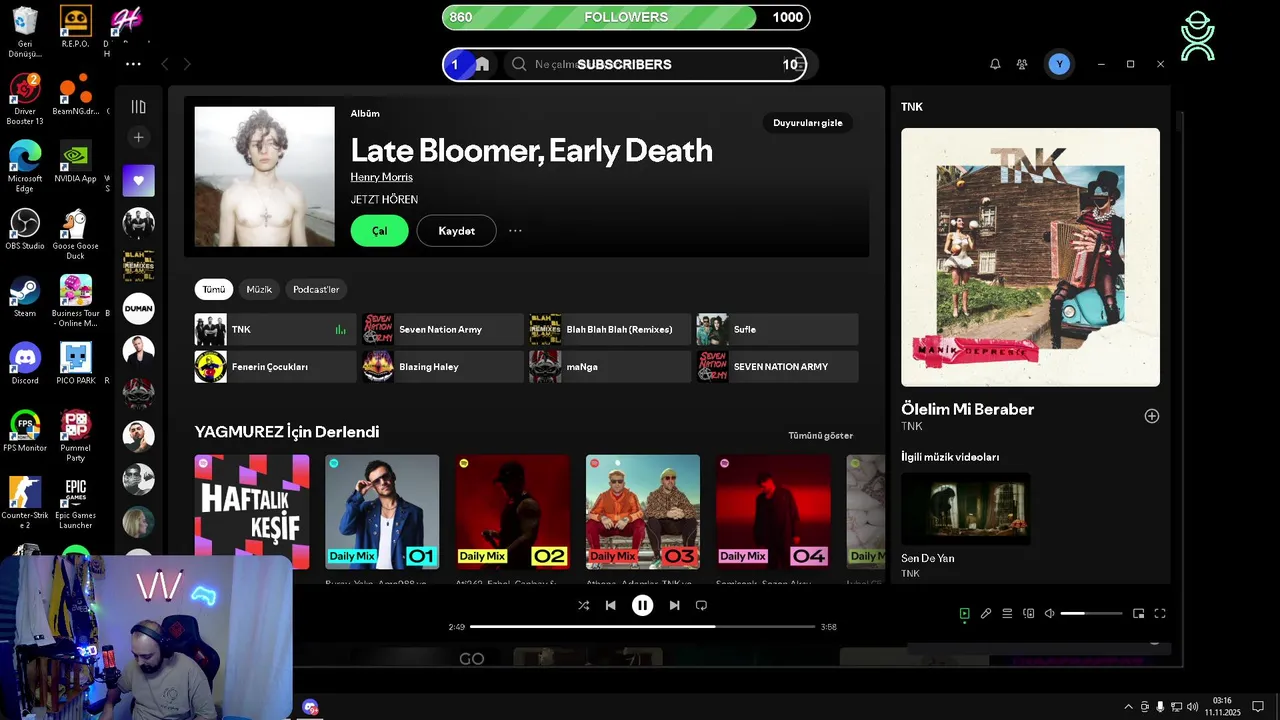
Task: Click the Manik Depresif album cover
Action: coord(1030,257)
